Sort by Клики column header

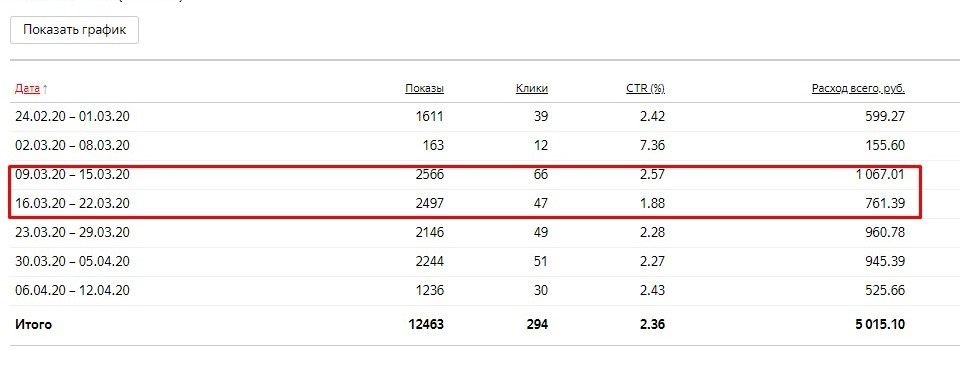tap(531, 89)
